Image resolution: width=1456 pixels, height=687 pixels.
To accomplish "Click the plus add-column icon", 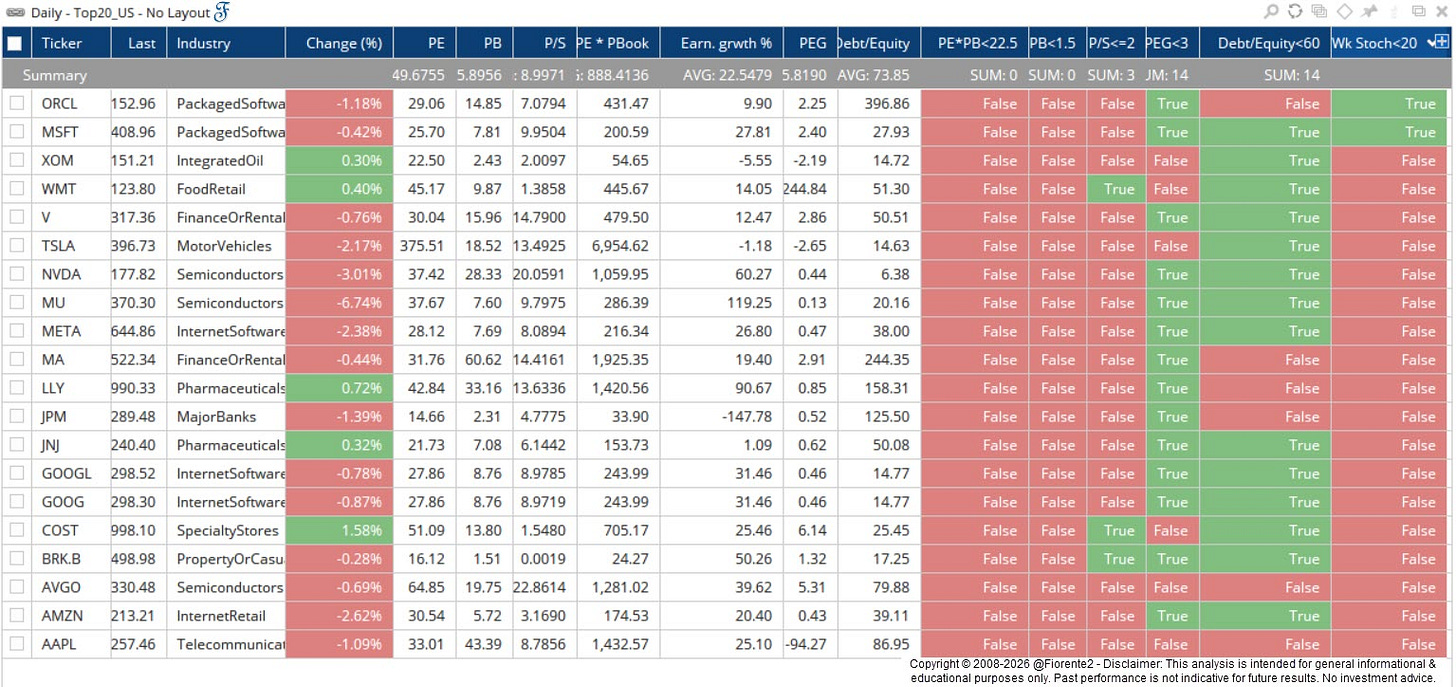I will 1441,41.
